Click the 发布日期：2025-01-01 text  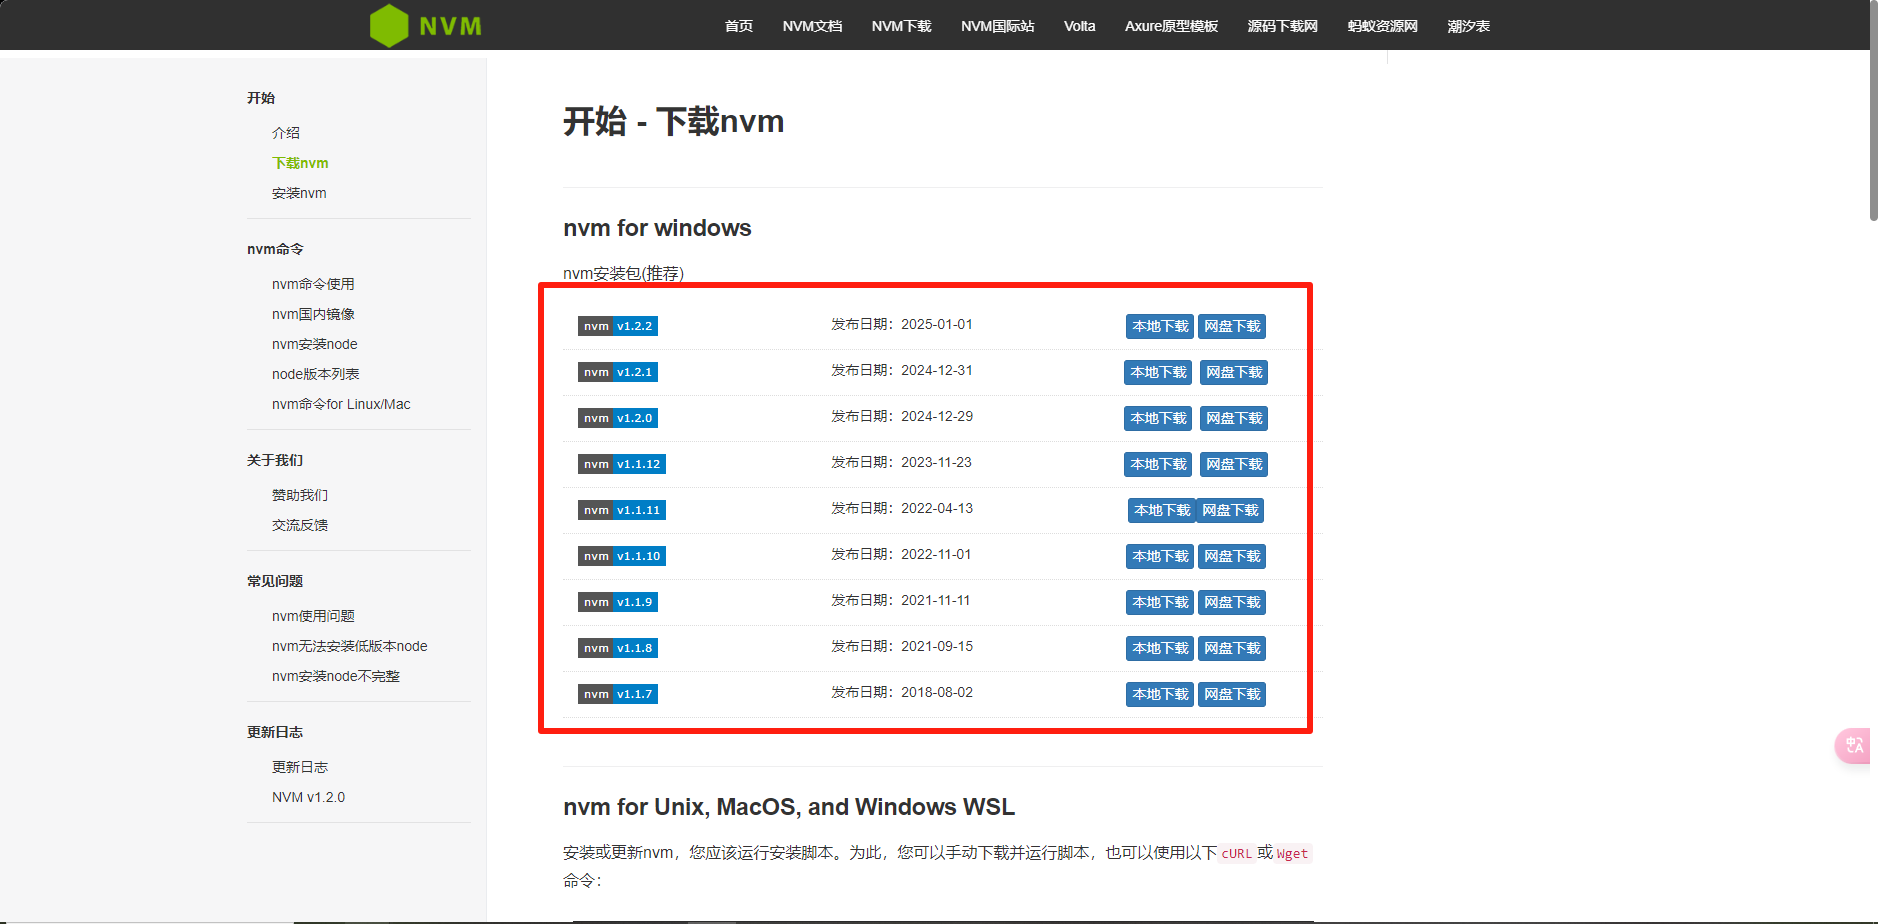point(902,324)
